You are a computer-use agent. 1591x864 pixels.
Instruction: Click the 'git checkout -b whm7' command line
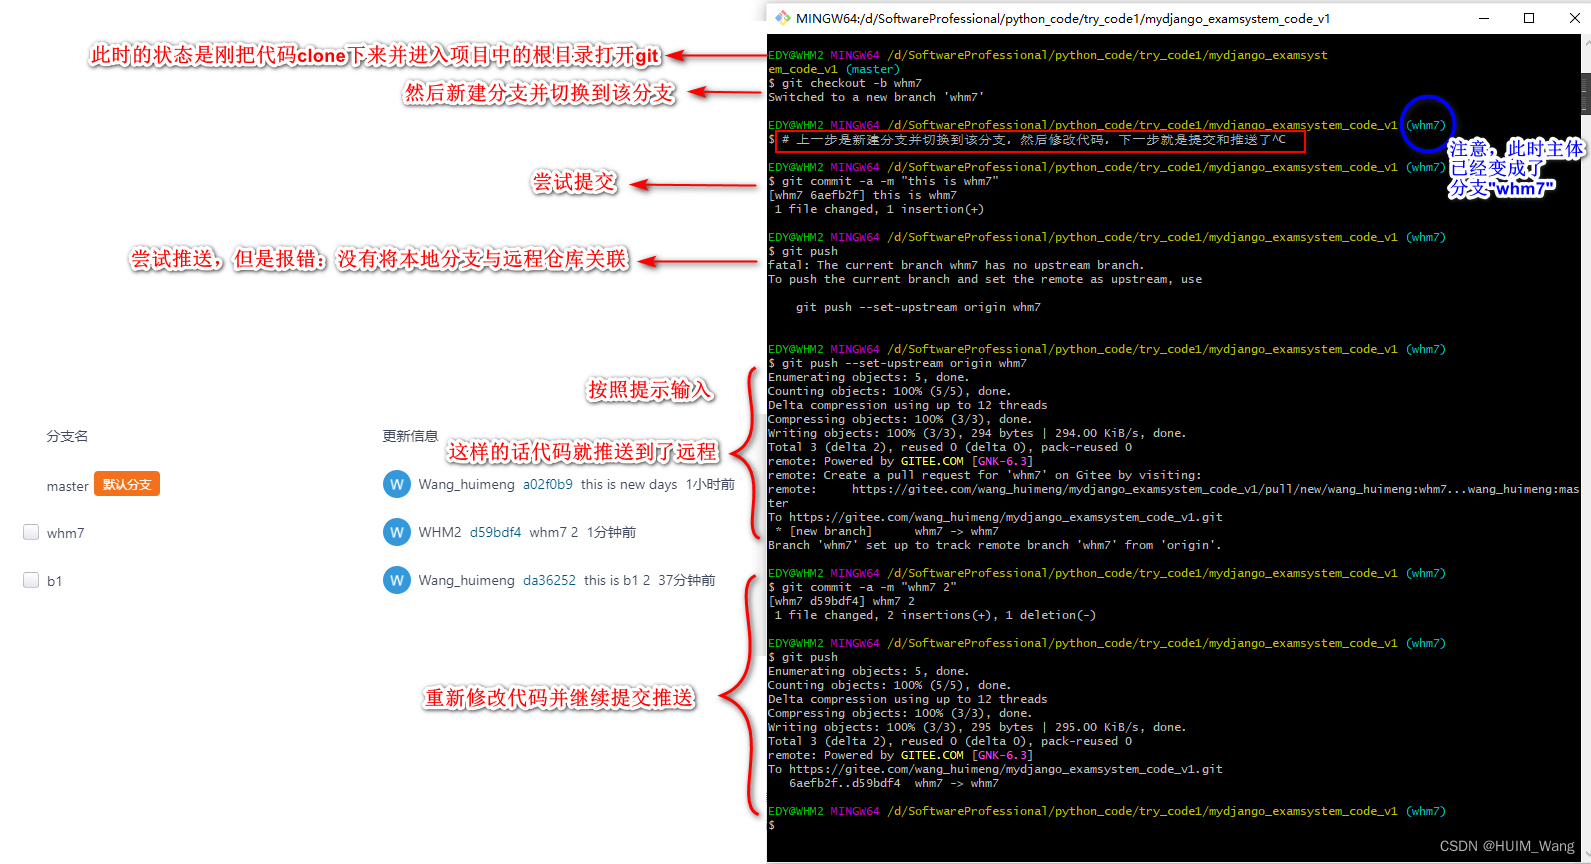coord(845,83)
